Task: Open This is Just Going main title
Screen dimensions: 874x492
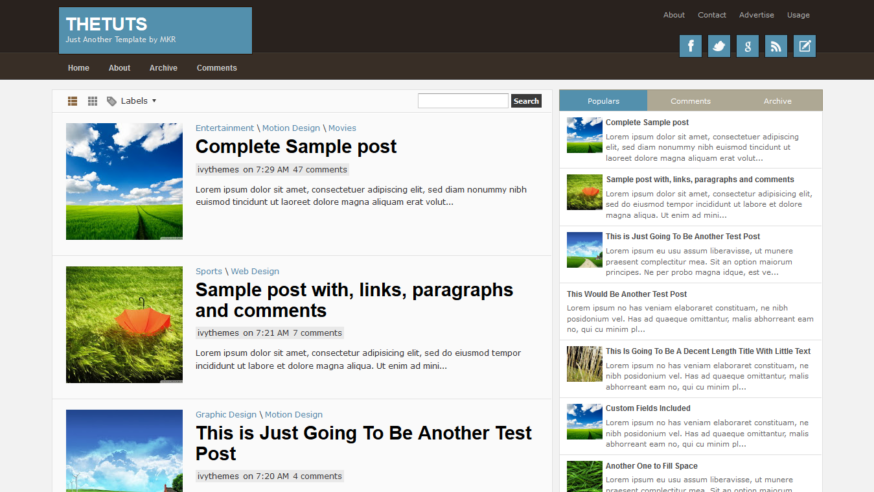Action: click(x=363, y=443)
